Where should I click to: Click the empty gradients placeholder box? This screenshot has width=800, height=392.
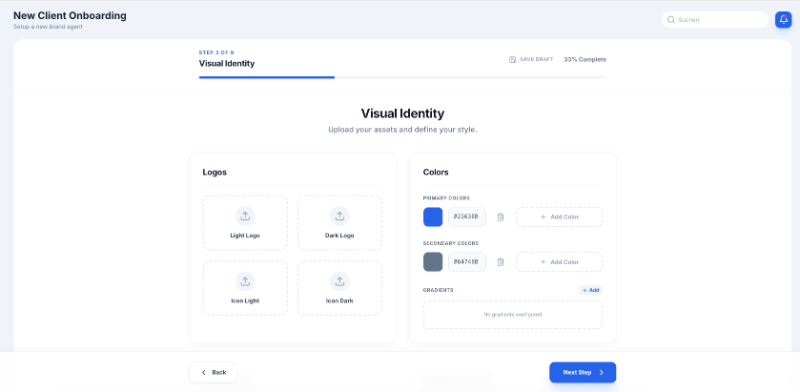(x=513, y=314)
